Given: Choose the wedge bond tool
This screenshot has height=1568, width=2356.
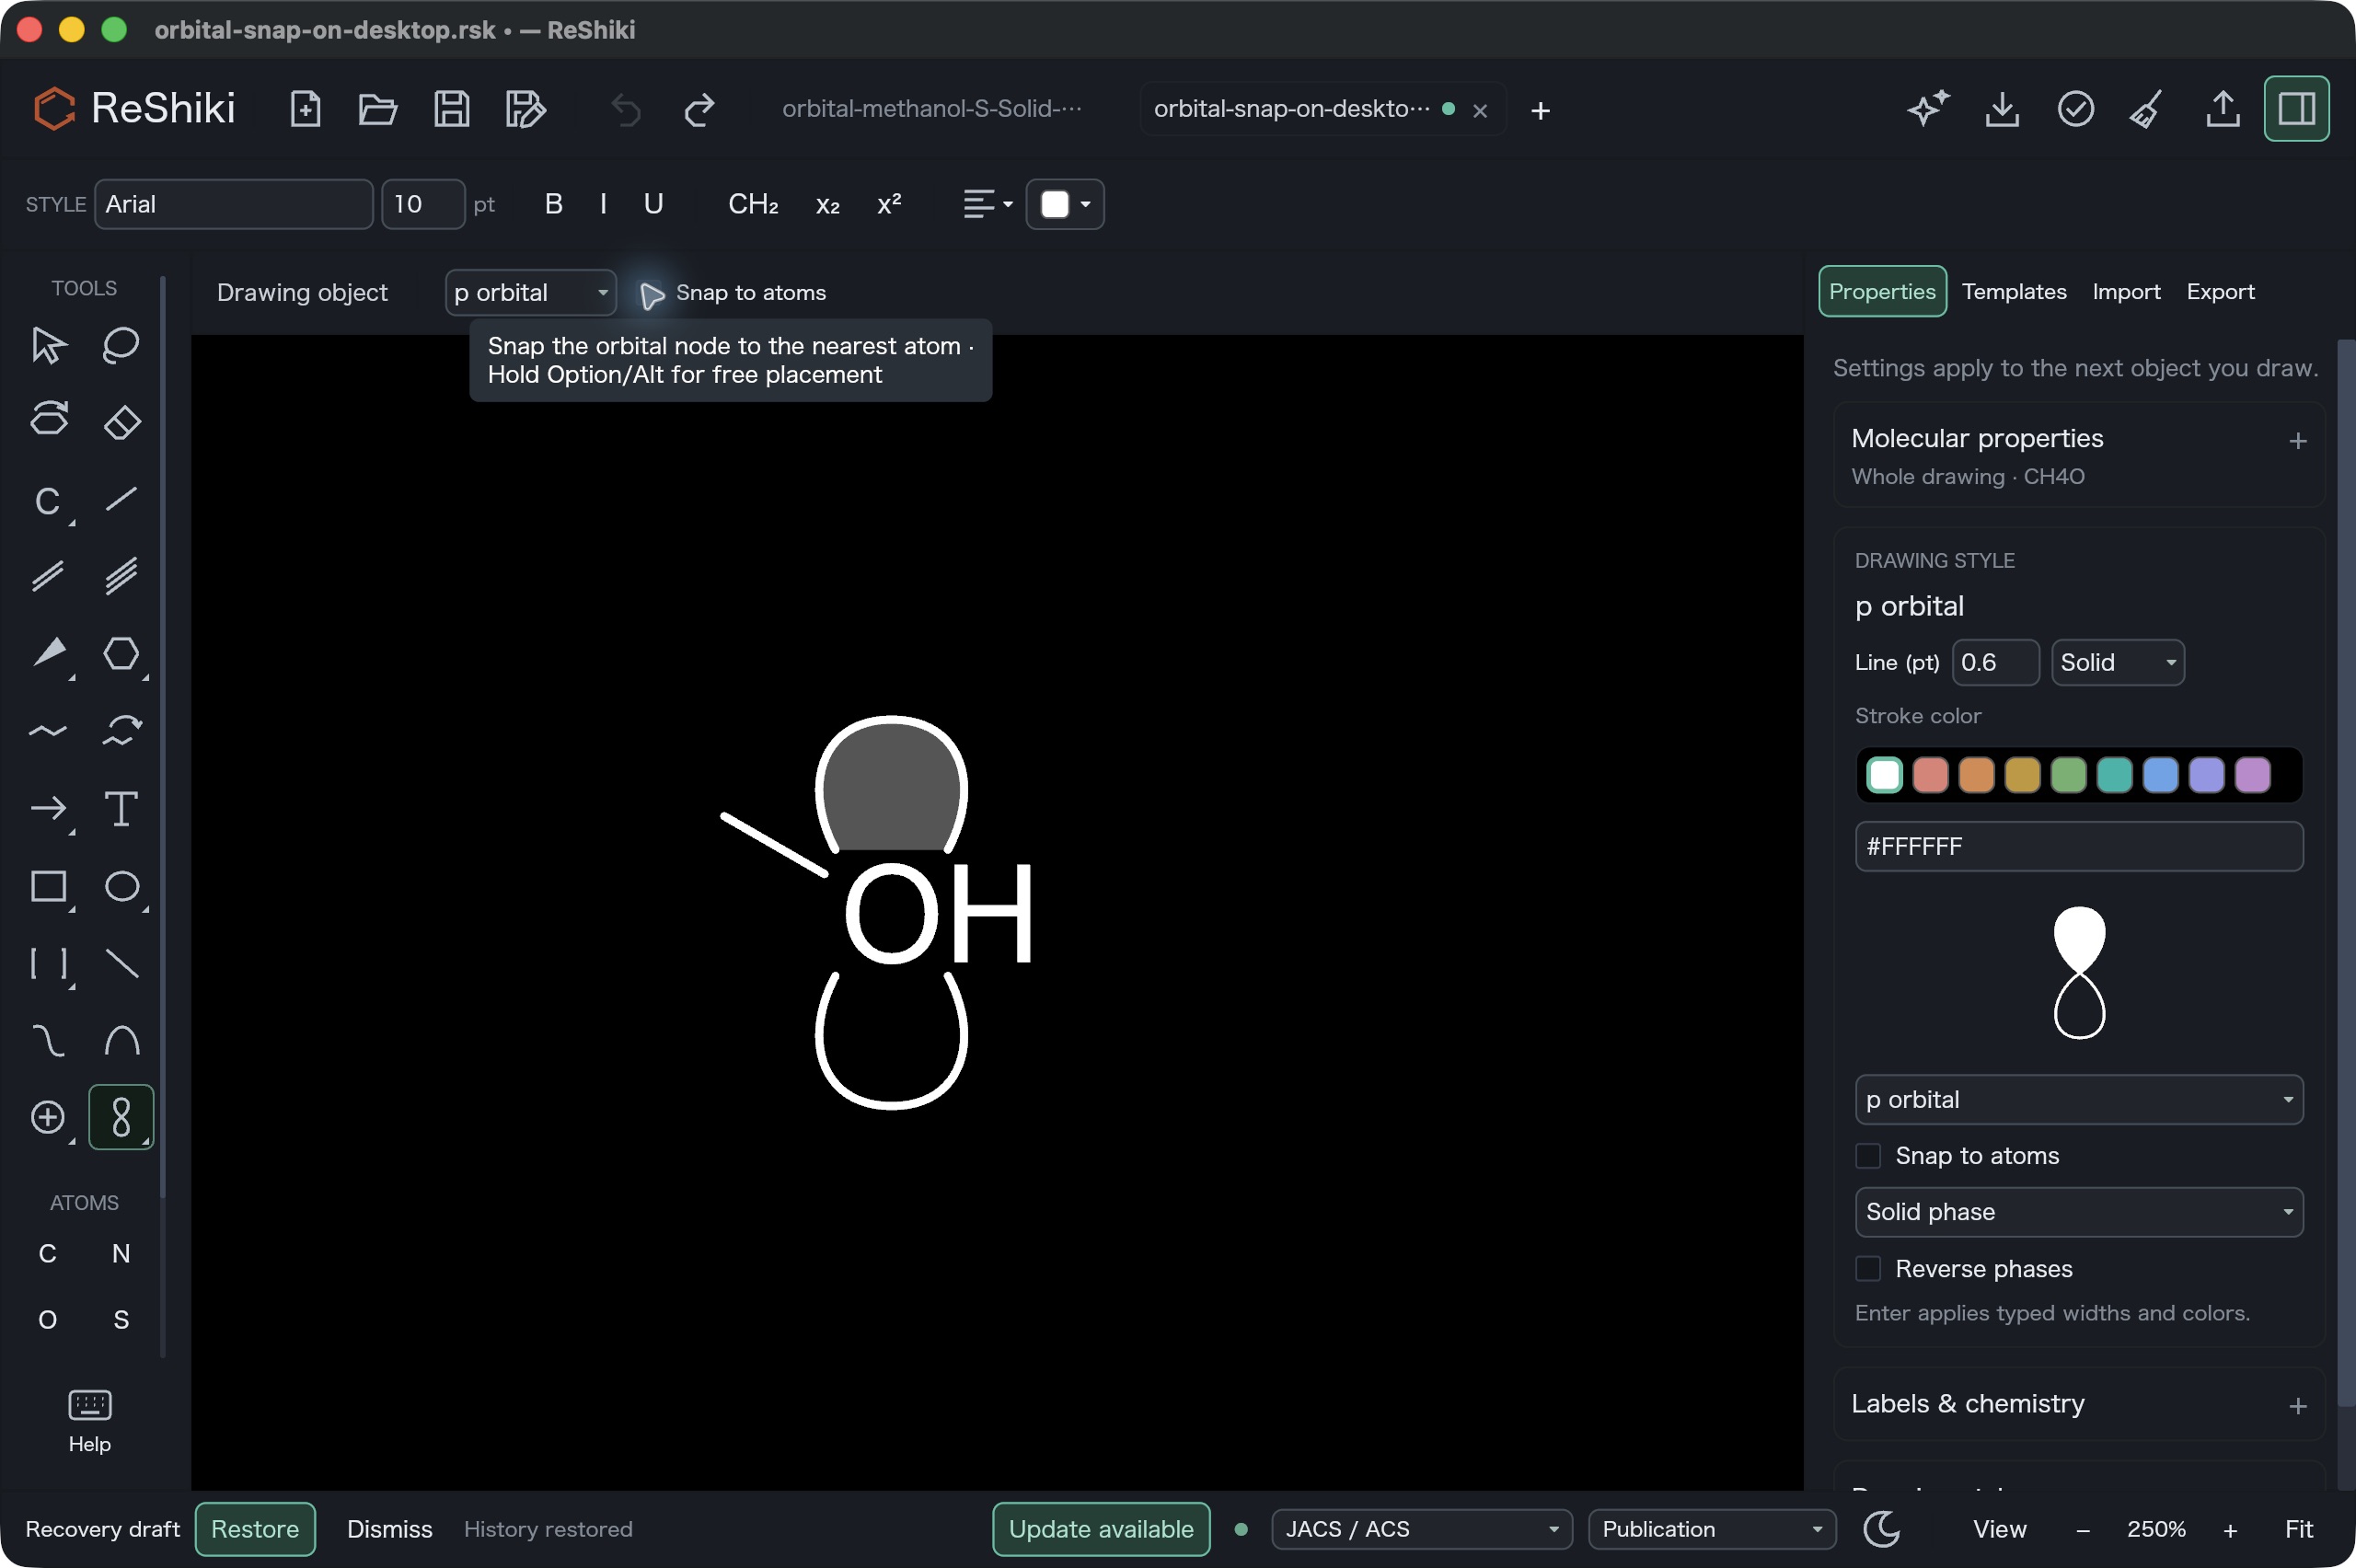Looking at the screenshot, I should pos(48,653).
